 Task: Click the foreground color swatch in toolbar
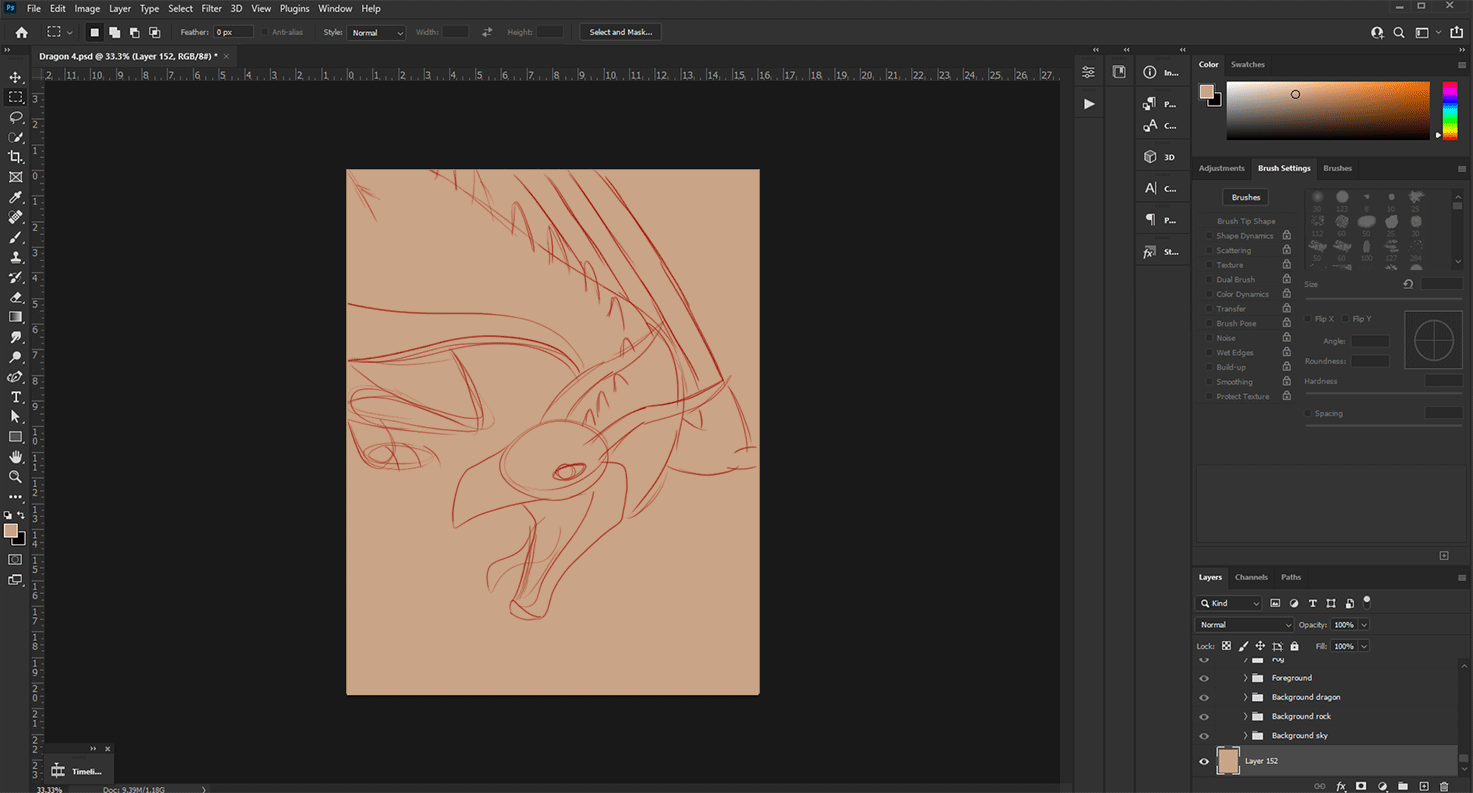point(11,531)
